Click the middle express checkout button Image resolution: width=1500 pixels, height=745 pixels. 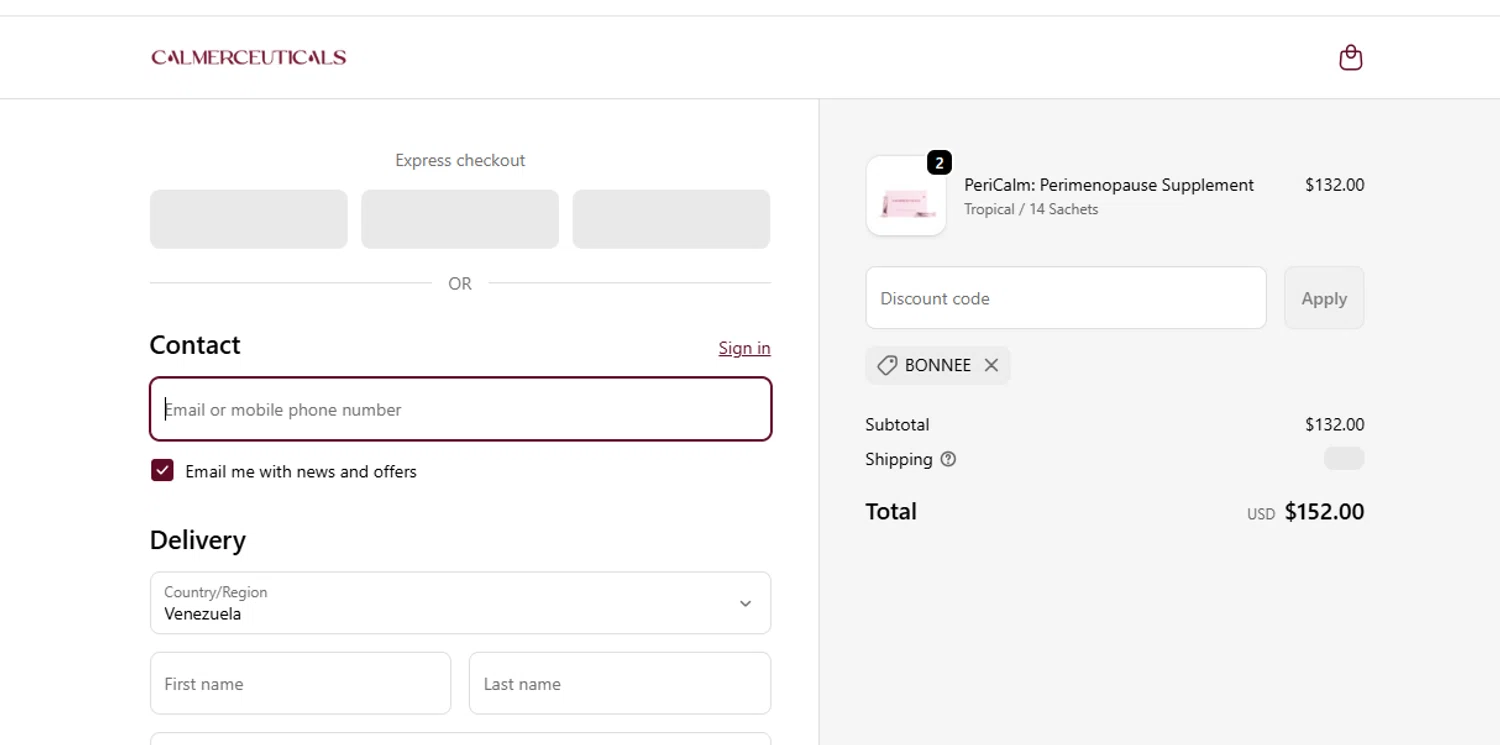[460, 219]
